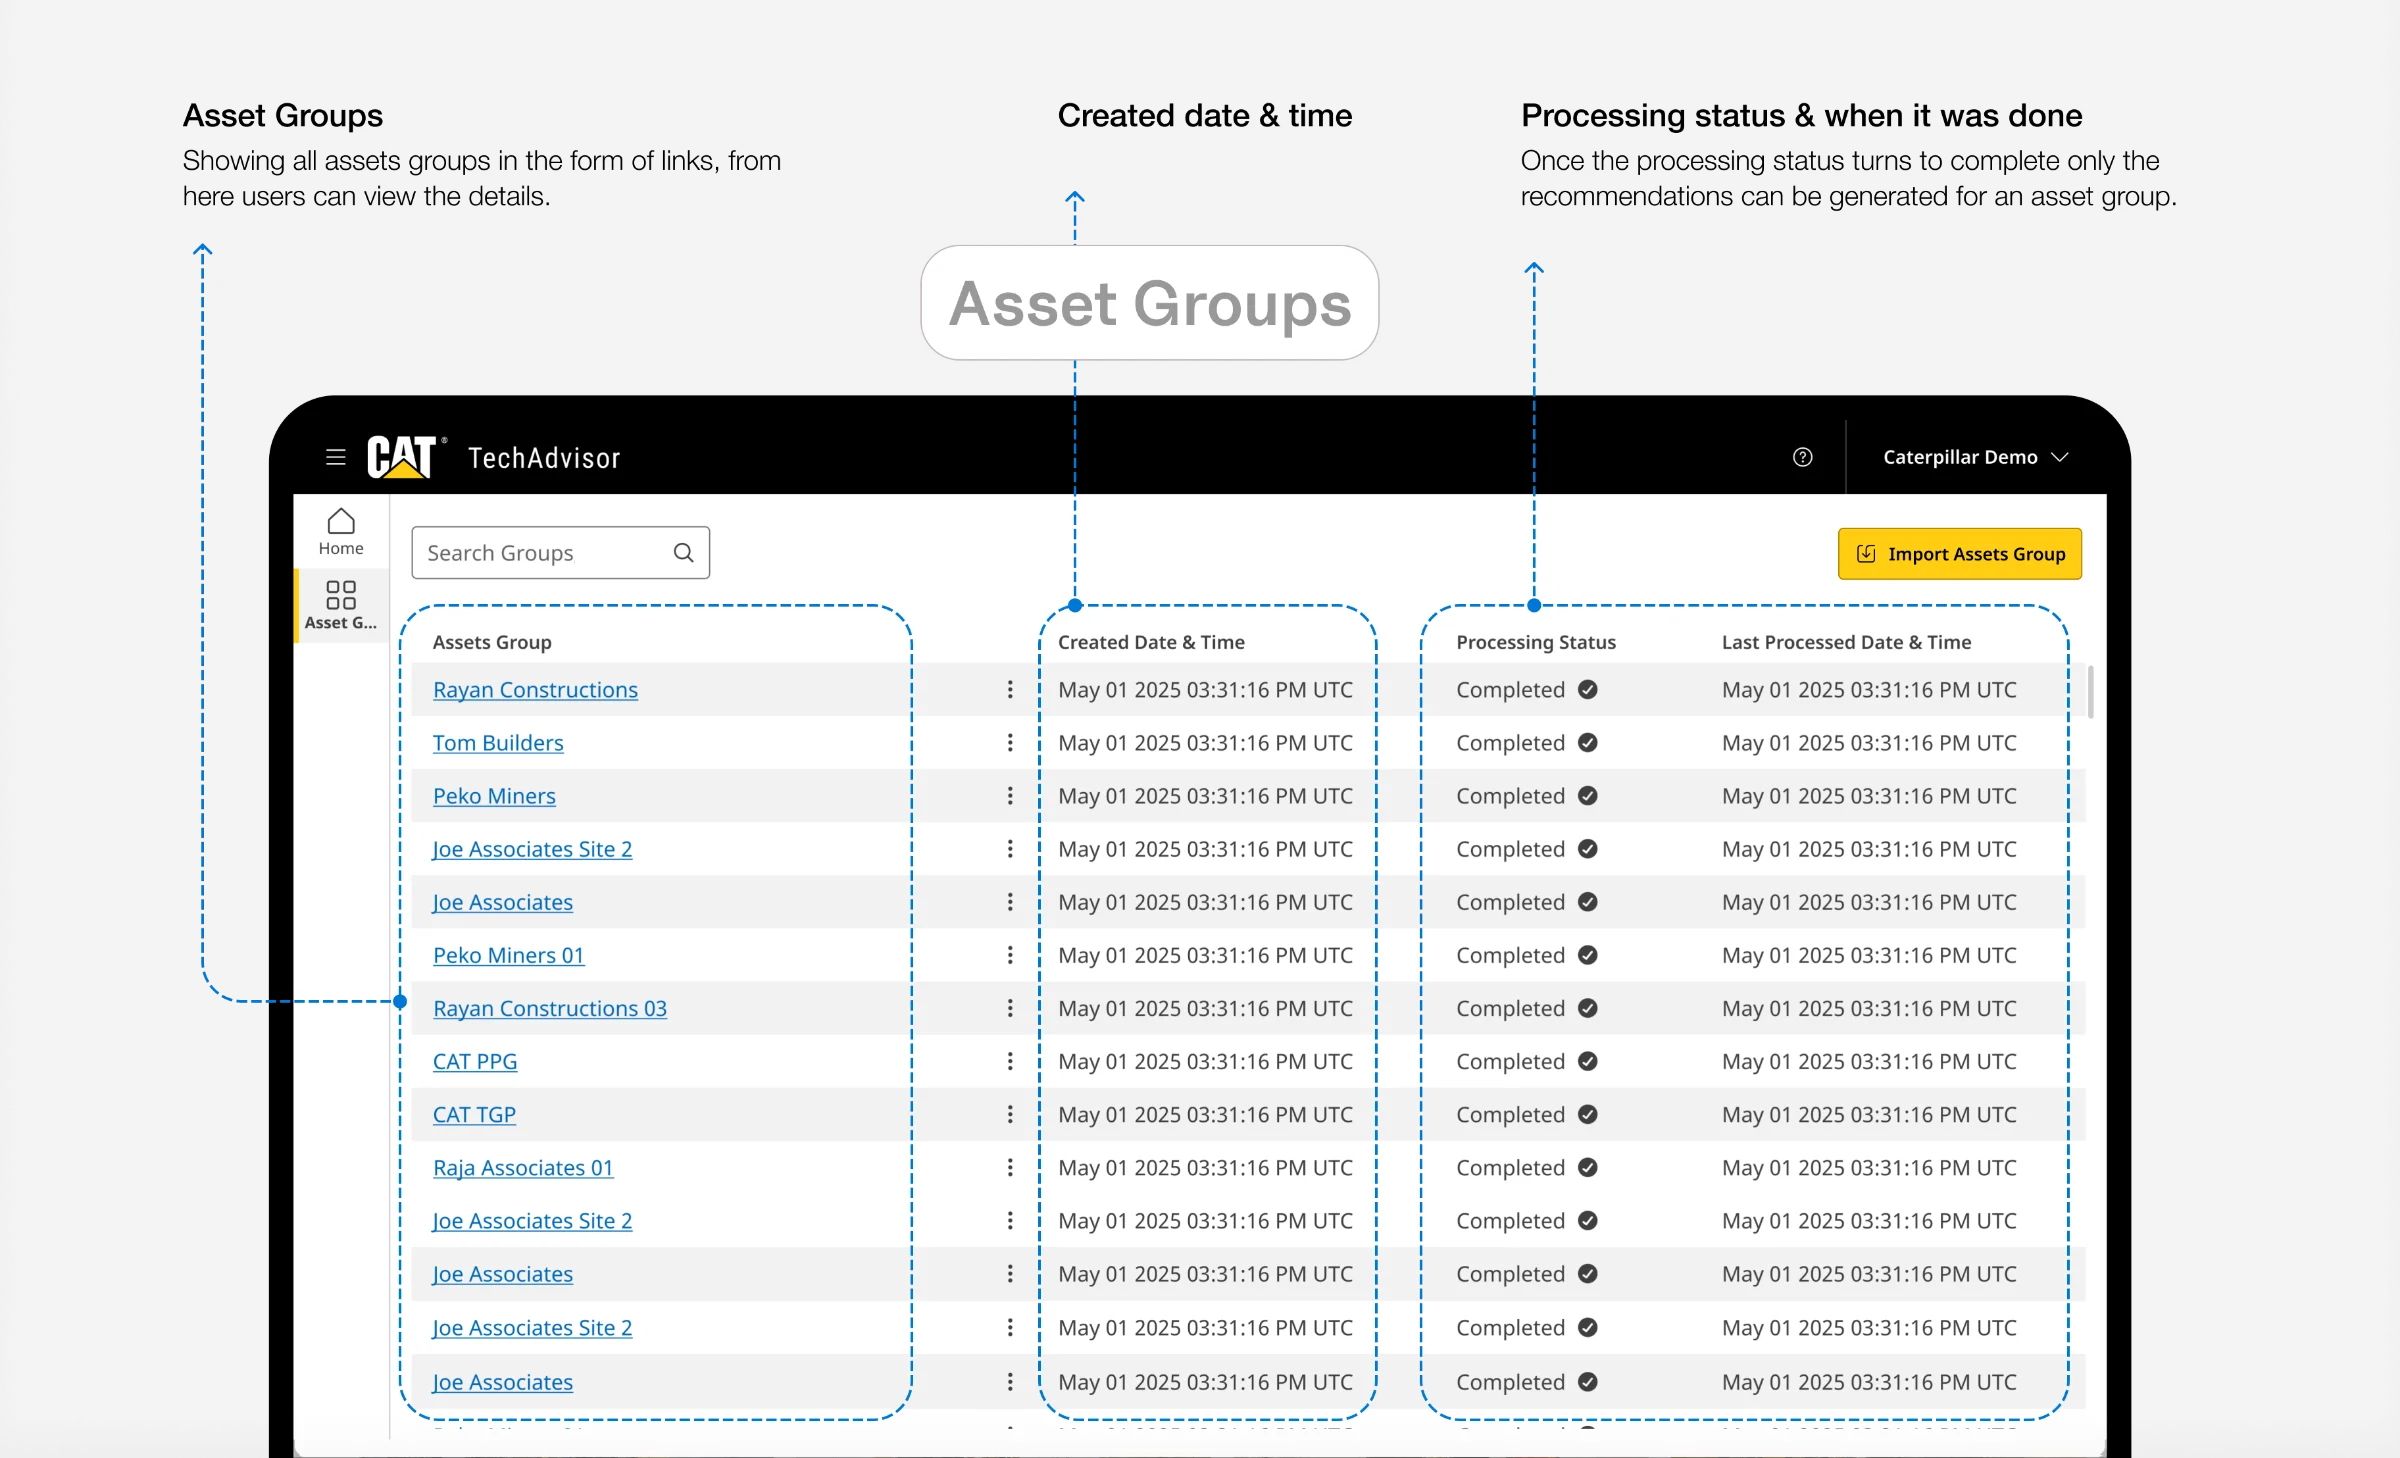Viewport: 2400px width, 1458px height.
Task: Click Last Processed Date & Time header
Action: click(x=1846, y=642)
